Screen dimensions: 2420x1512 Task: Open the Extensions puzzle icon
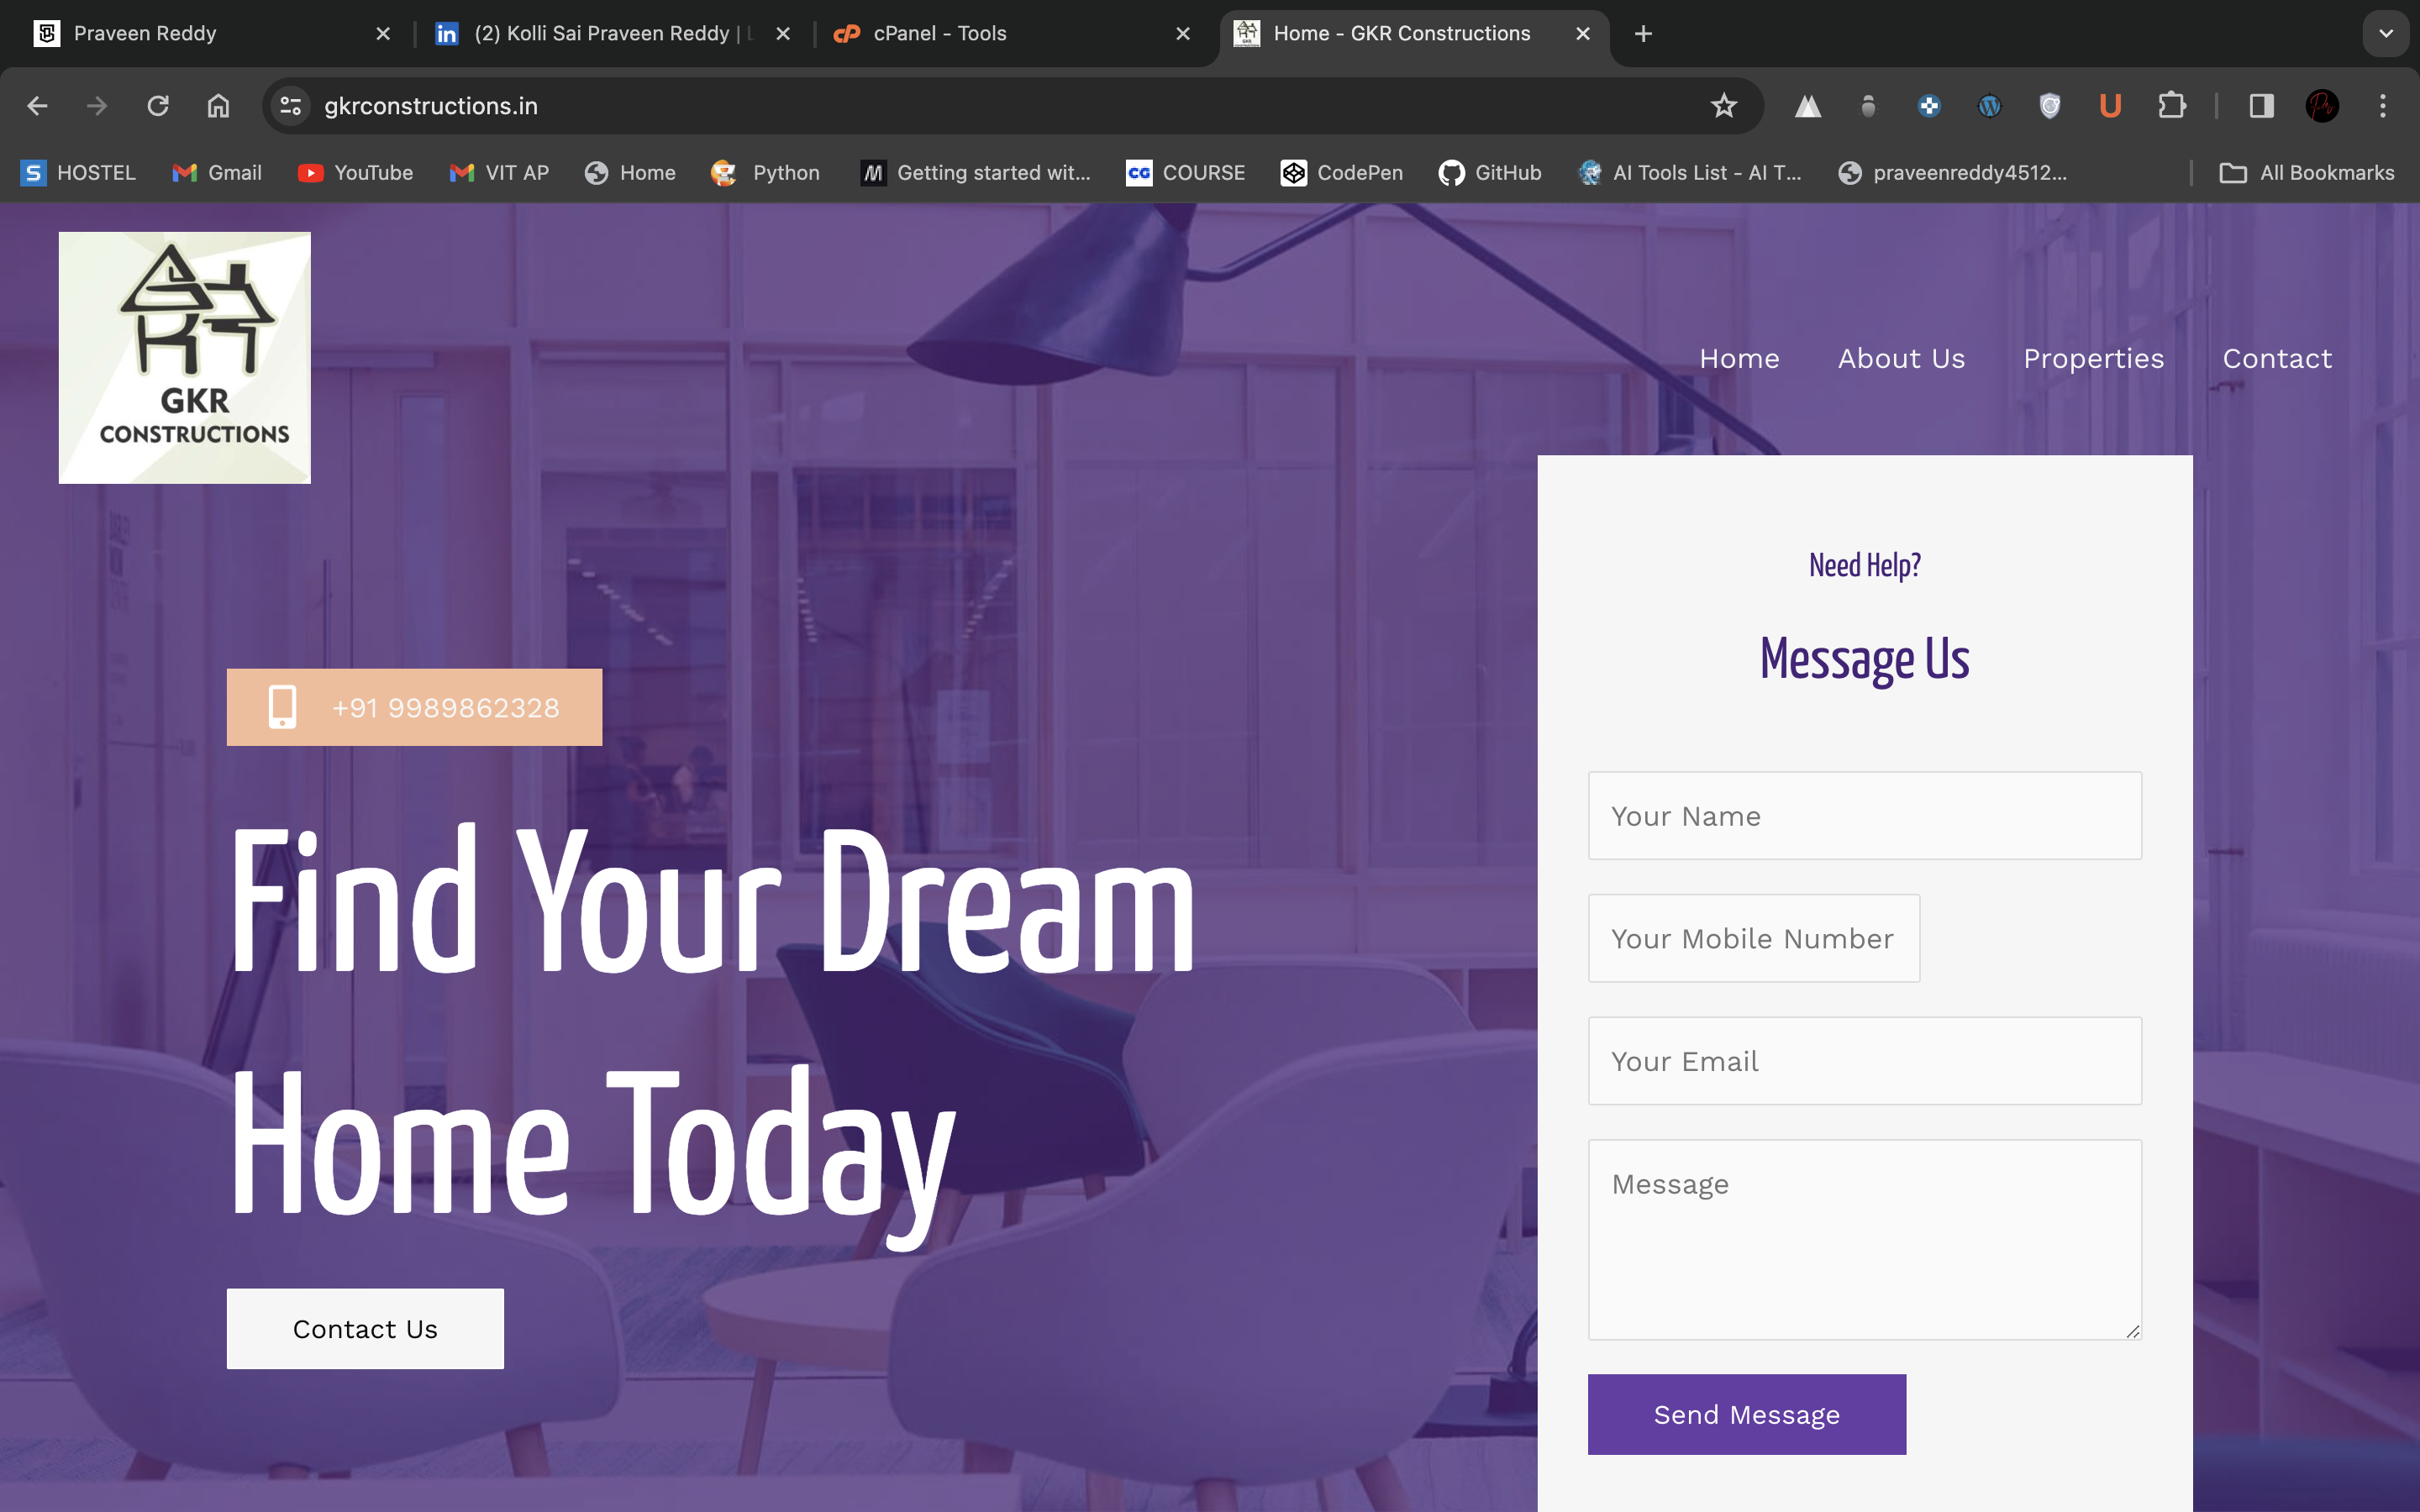pos(2171,106)
